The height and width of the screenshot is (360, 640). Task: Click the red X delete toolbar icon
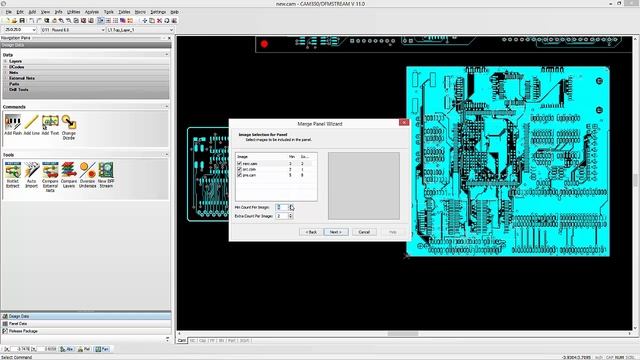click(x=160, y=20)
